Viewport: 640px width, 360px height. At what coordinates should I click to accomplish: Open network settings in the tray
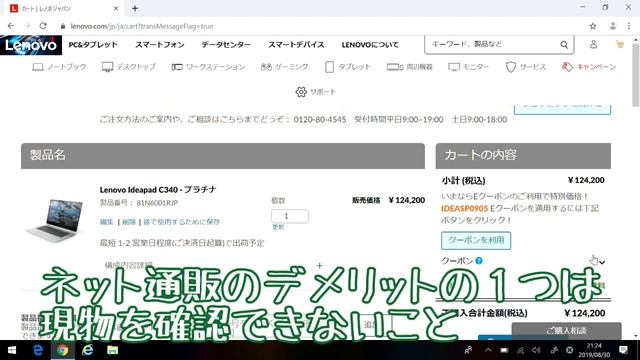520,350
